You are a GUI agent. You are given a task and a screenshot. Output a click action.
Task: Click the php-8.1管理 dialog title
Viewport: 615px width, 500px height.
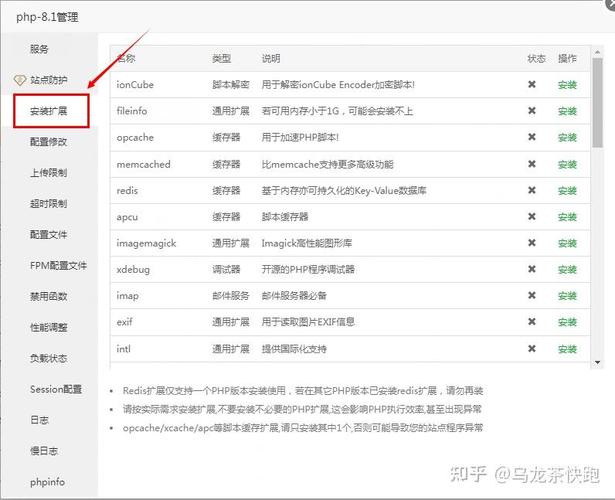47,17
